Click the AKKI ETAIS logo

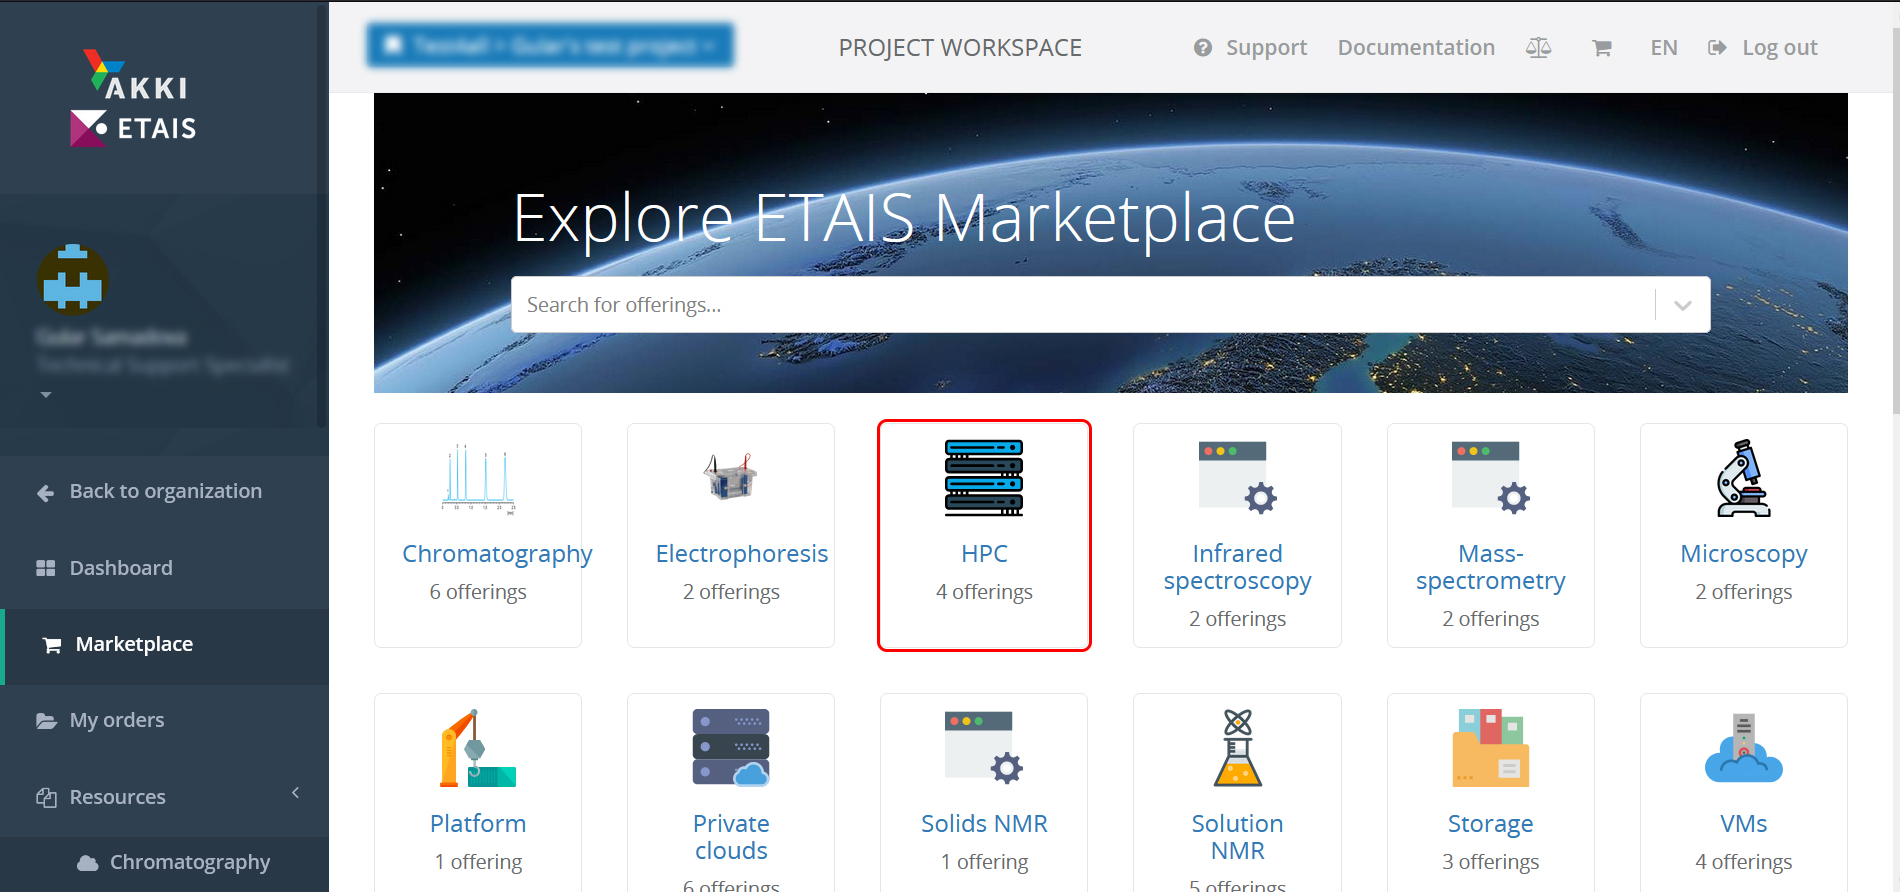coord(134,98)
